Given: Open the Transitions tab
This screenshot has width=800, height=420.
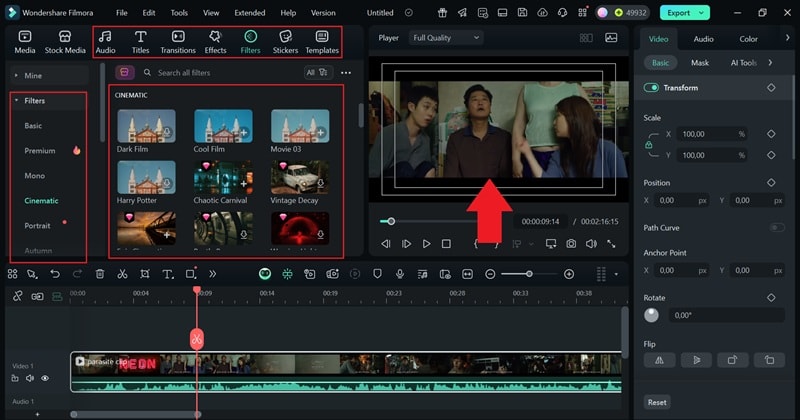Looking at the screenshot, I should tap(178, 42).
